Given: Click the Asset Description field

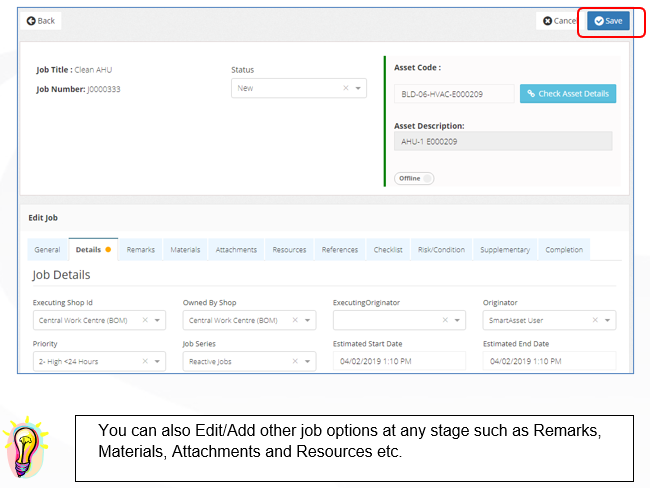Looking at the screenshot, I should (x=503, y=141).
